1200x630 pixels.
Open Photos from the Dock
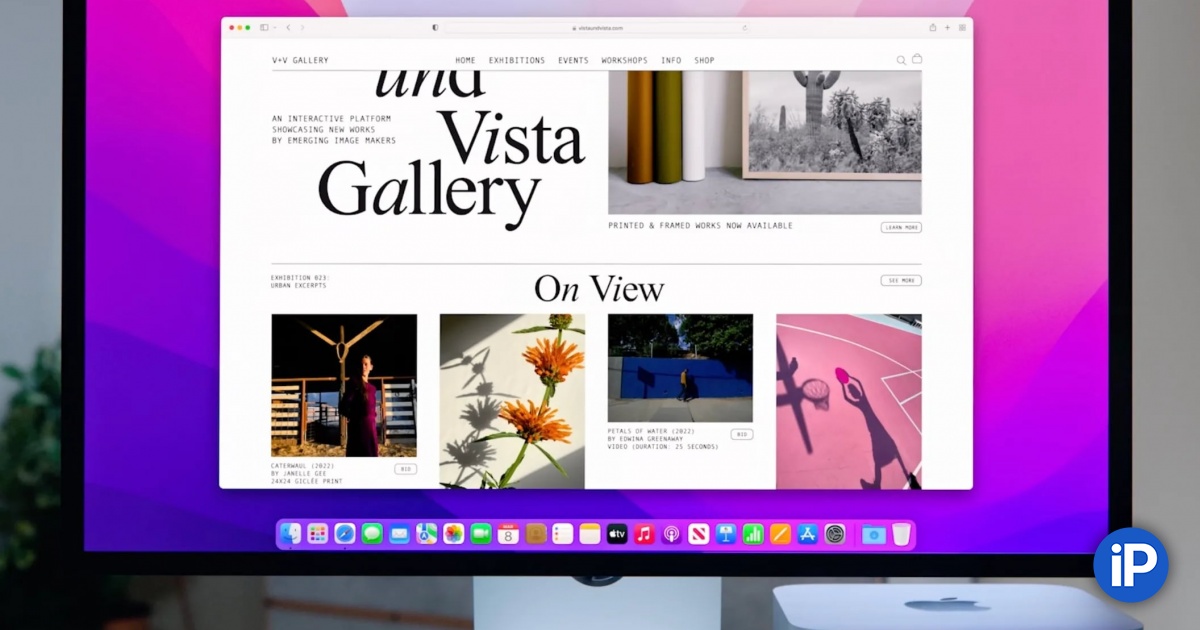454,534
